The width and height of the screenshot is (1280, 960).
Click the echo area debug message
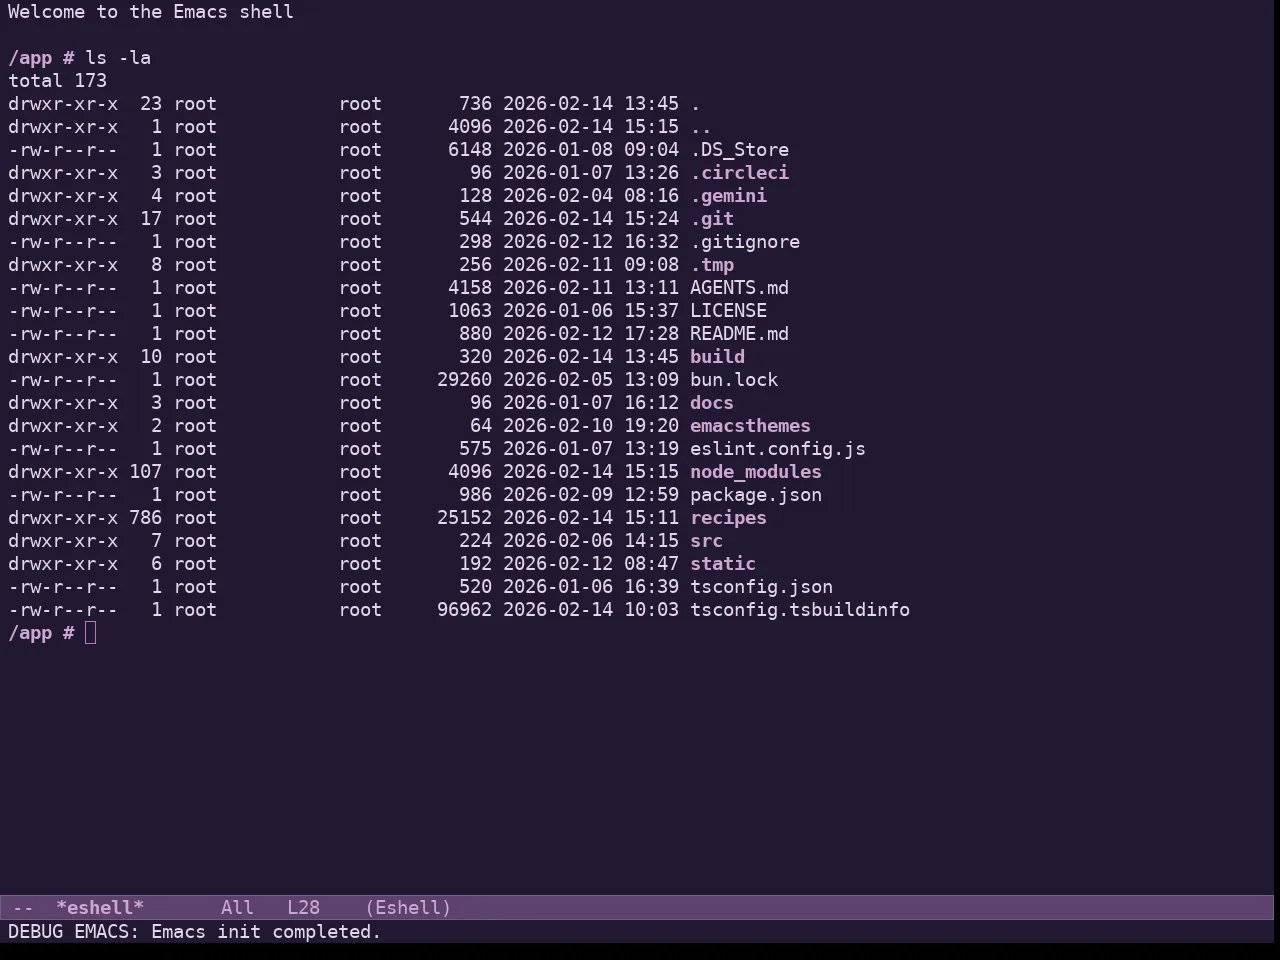[195, 932]
